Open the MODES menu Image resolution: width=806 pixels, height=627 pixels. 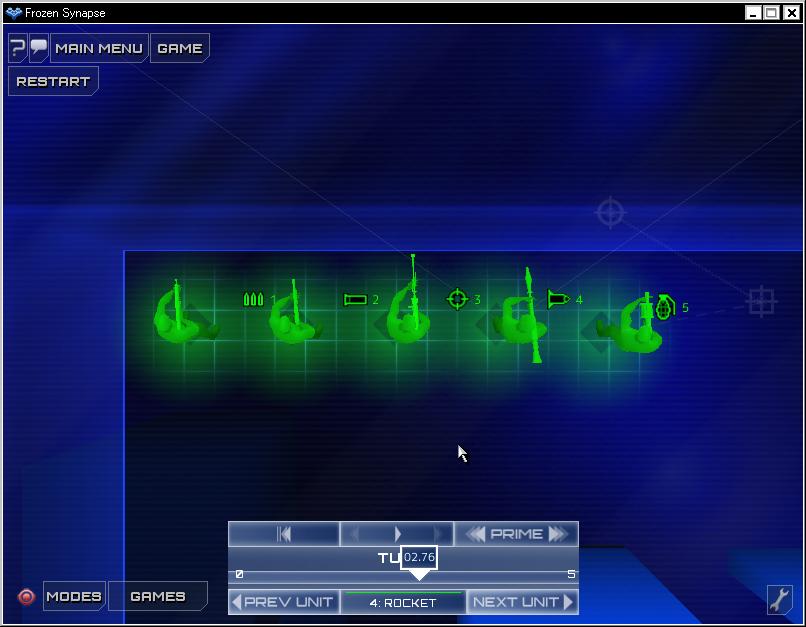click(74, 596)
